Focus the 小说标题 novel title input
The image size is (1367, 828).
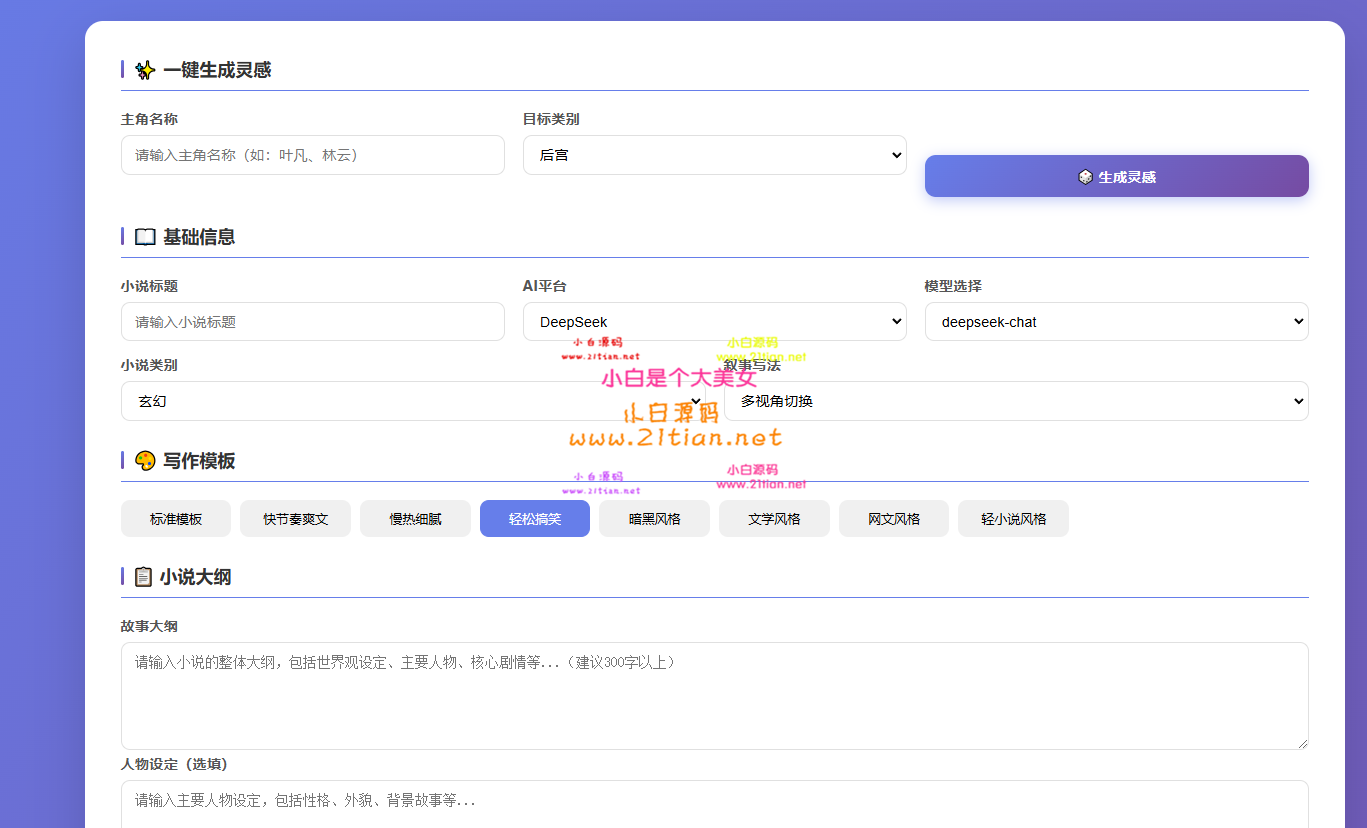tap(313, 322)
